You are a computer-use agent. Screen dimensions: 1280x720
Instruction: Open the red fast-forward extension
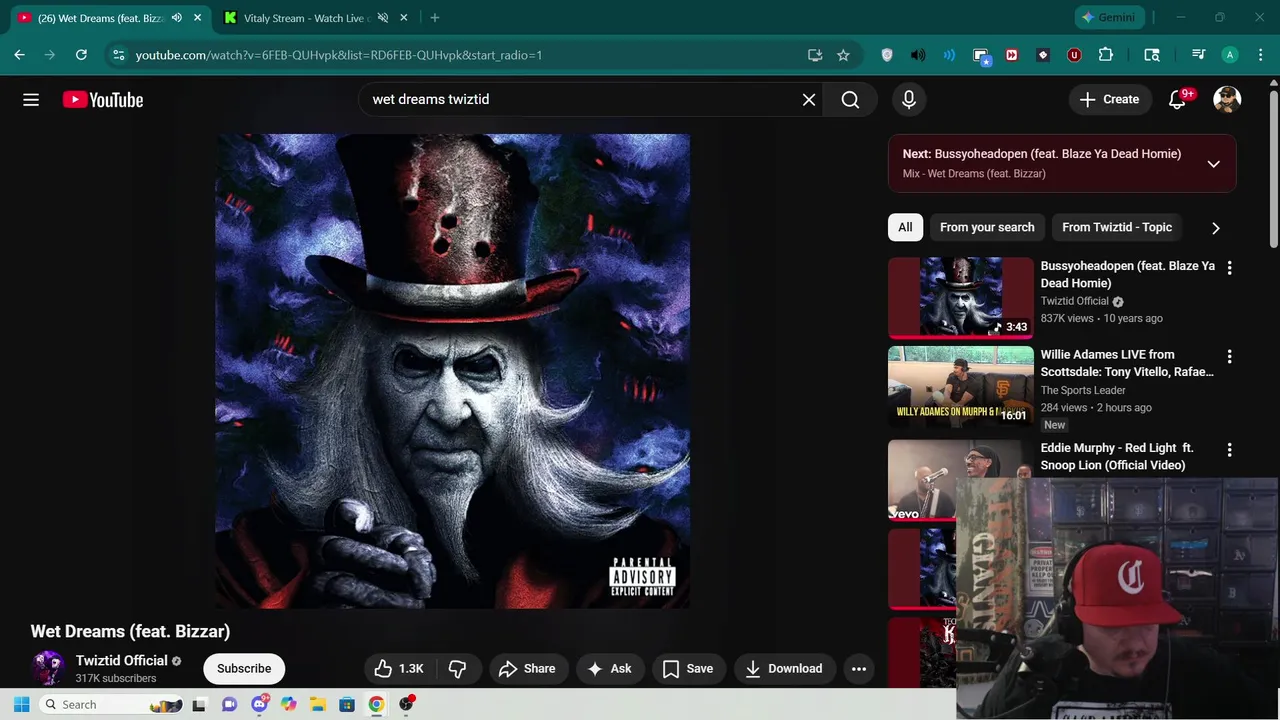point(1012,55)
